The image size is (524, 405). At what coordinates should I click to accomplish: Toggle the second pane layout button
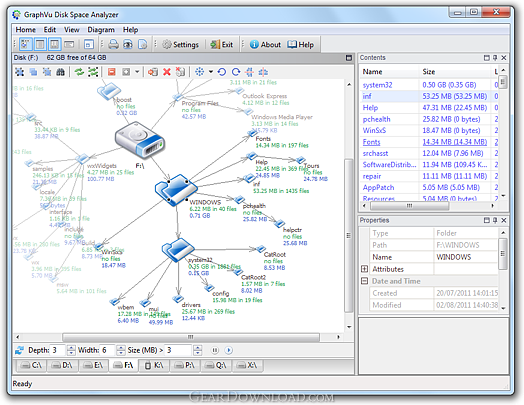40,44
